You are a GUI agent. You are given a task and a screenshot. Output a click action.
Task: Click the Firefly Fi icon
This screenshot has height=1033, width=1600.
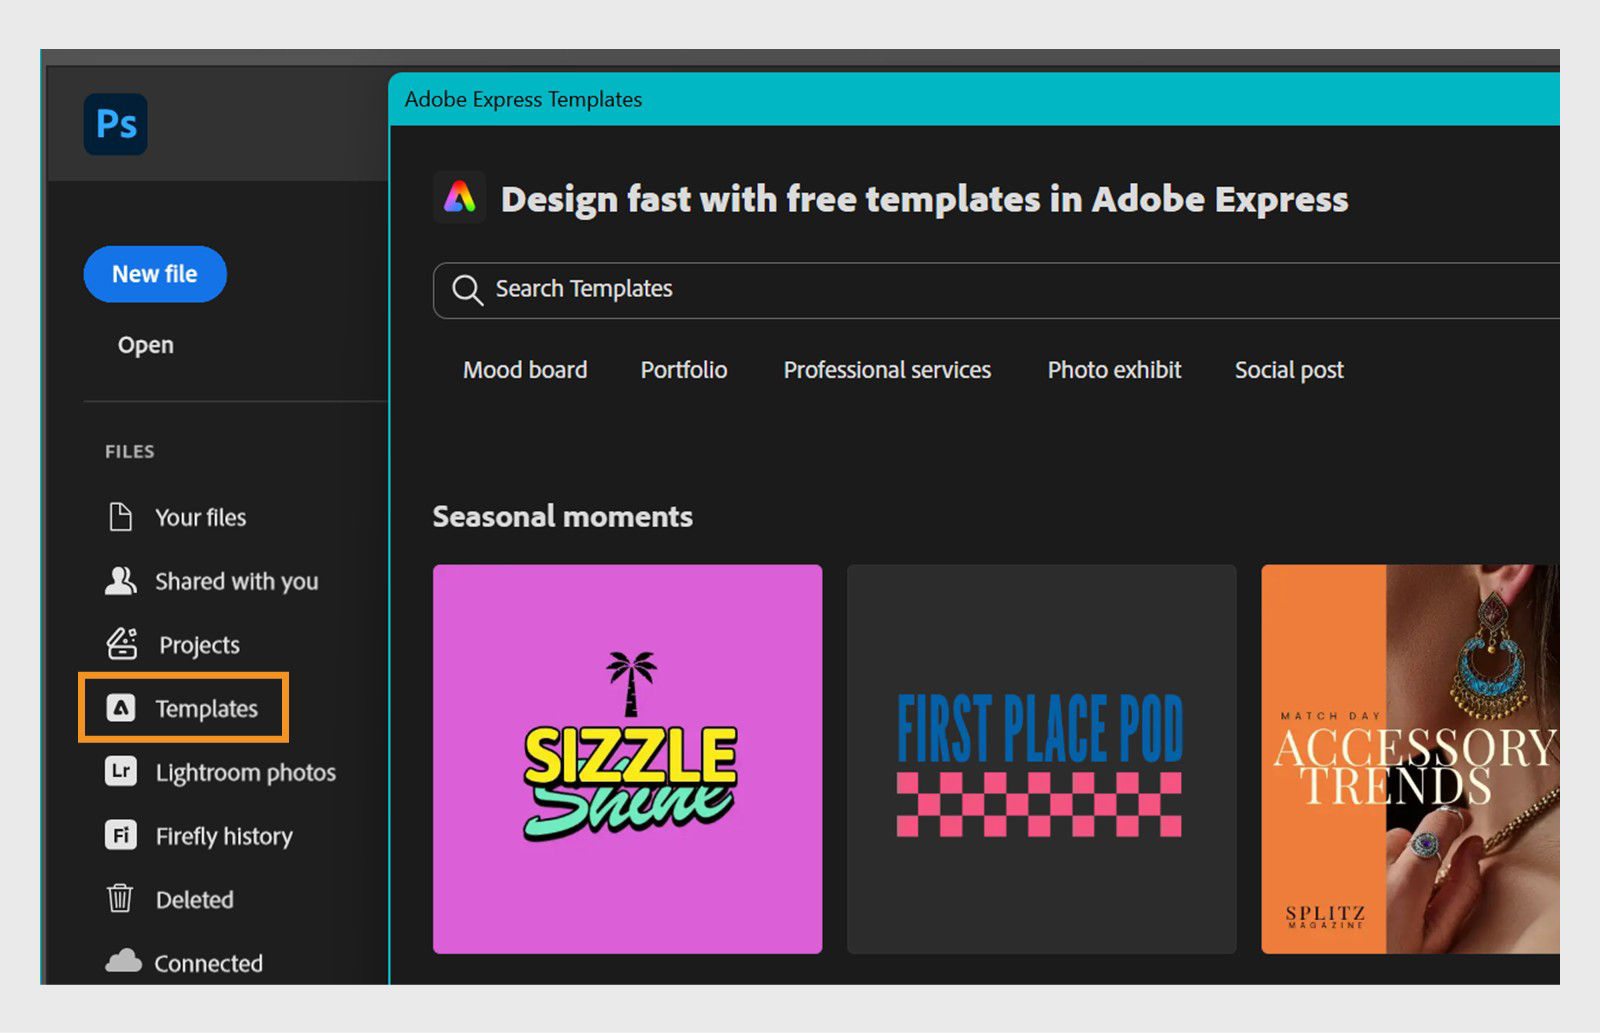click(x=121, y=835)
